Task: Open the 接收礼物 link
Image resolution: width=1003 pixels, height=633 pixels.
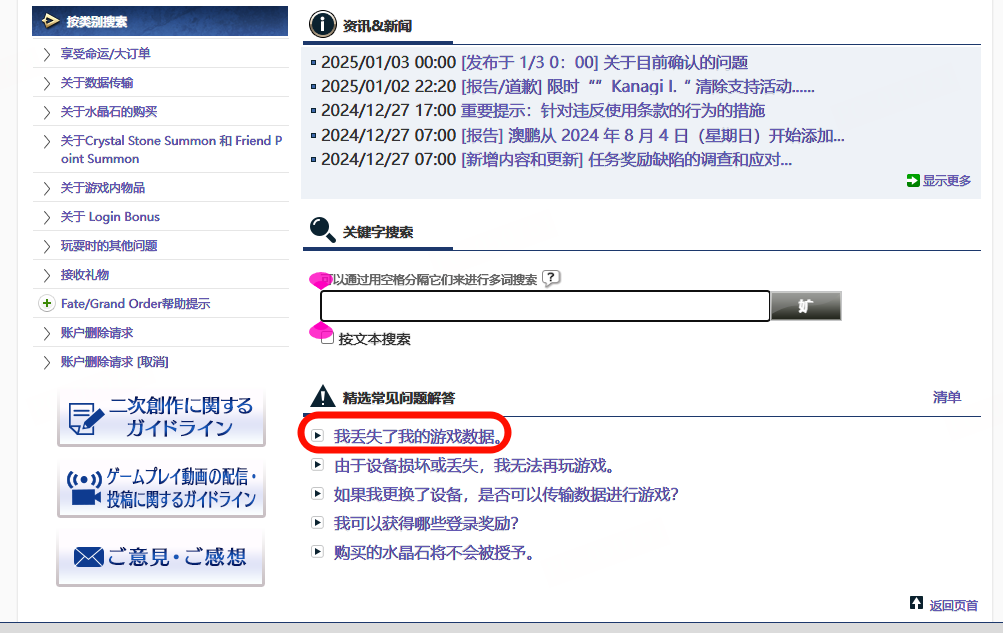Action: pos(84,275)
